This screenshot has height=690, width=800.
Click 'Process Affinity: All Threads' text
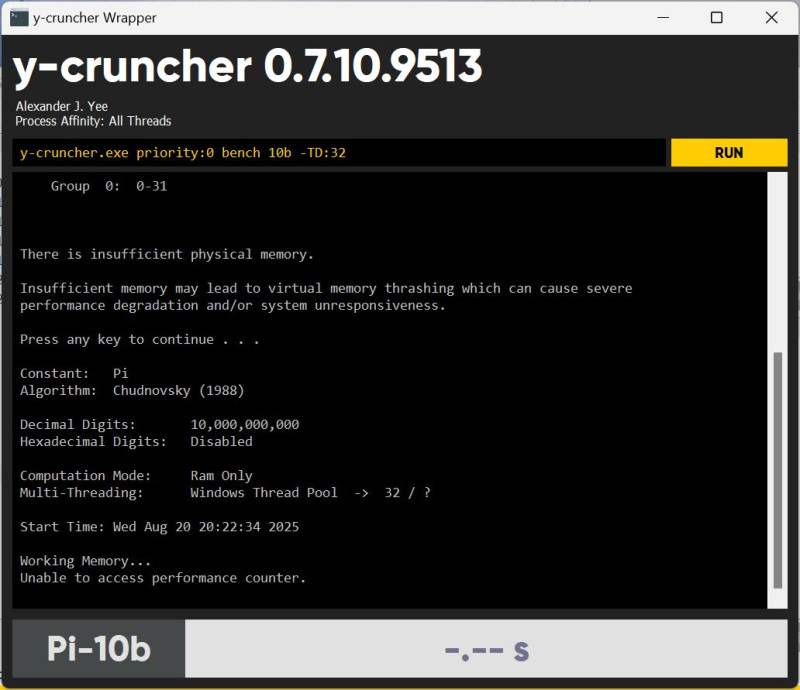tap(93, 121)
